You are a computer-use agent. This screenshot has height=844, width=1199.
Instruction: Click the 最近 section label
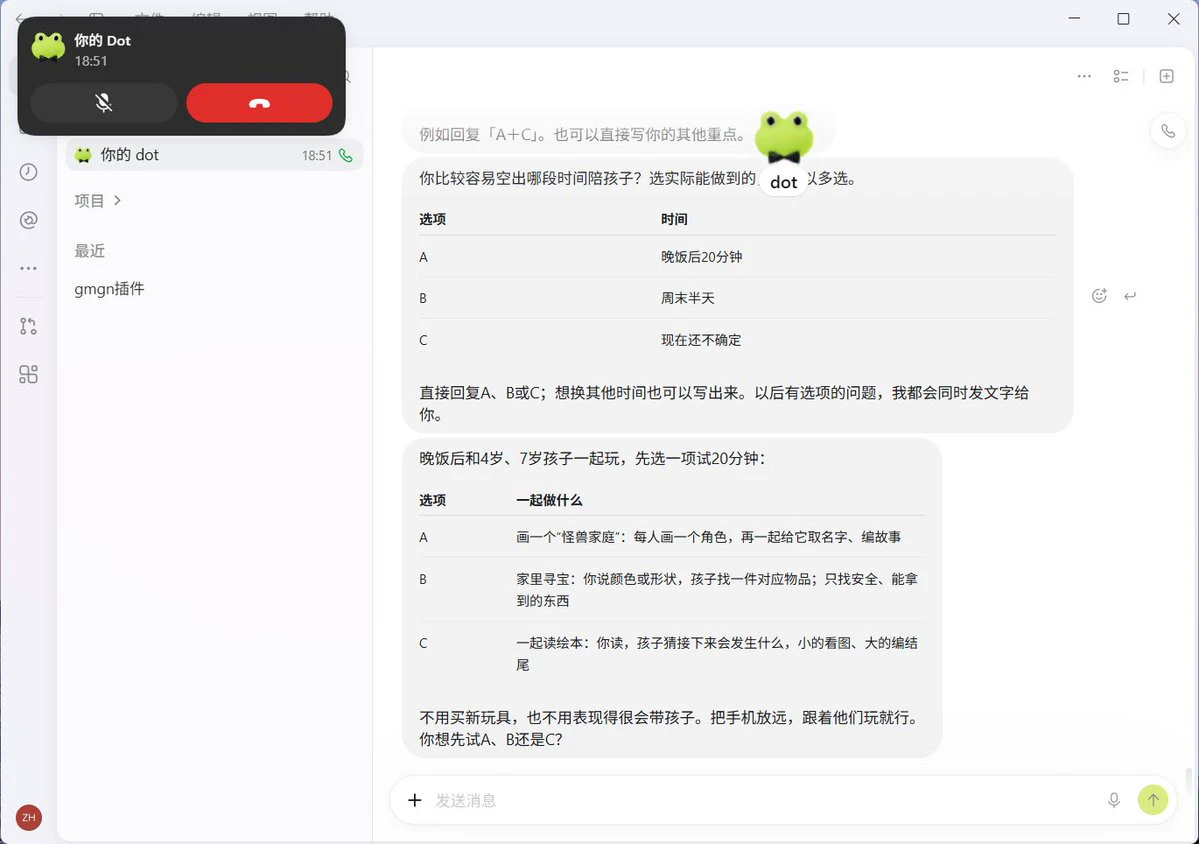89,251
